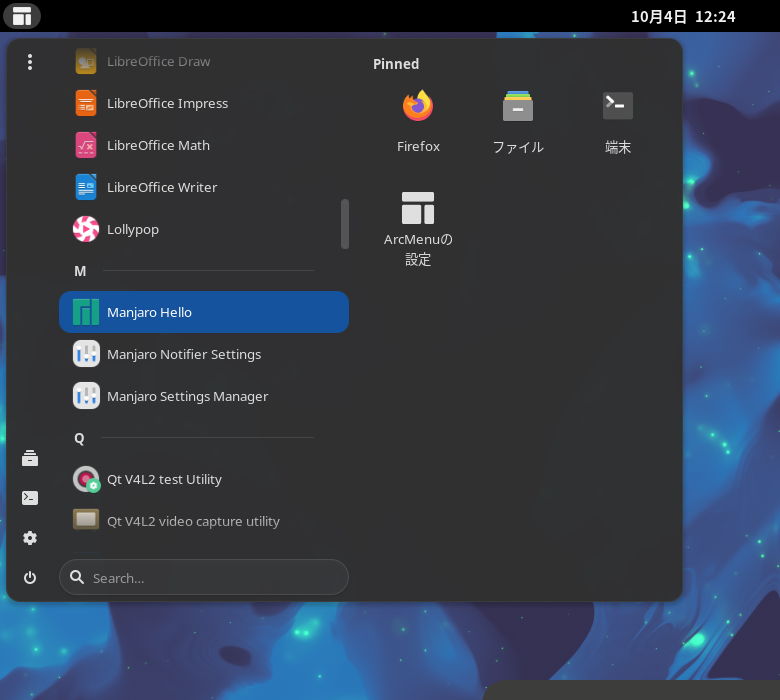Select the LibreOffice Math text label
The image size is (780, 700).
(x=158, y=146)
